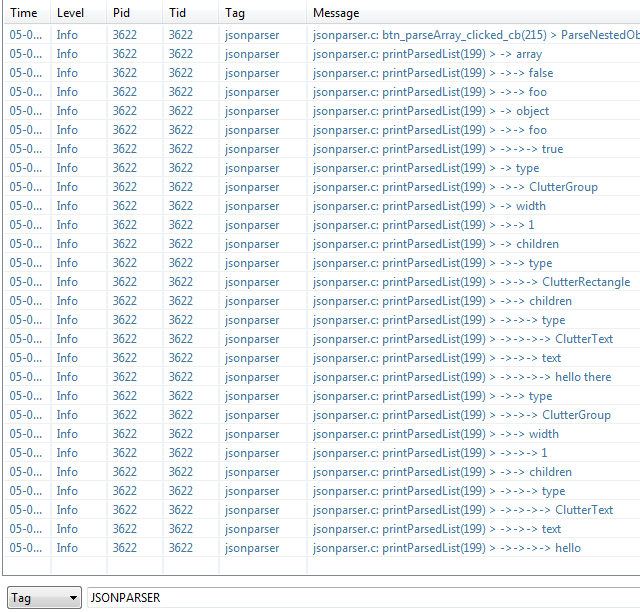
Task: Sort logs by Tag column header
Action: 236,13
